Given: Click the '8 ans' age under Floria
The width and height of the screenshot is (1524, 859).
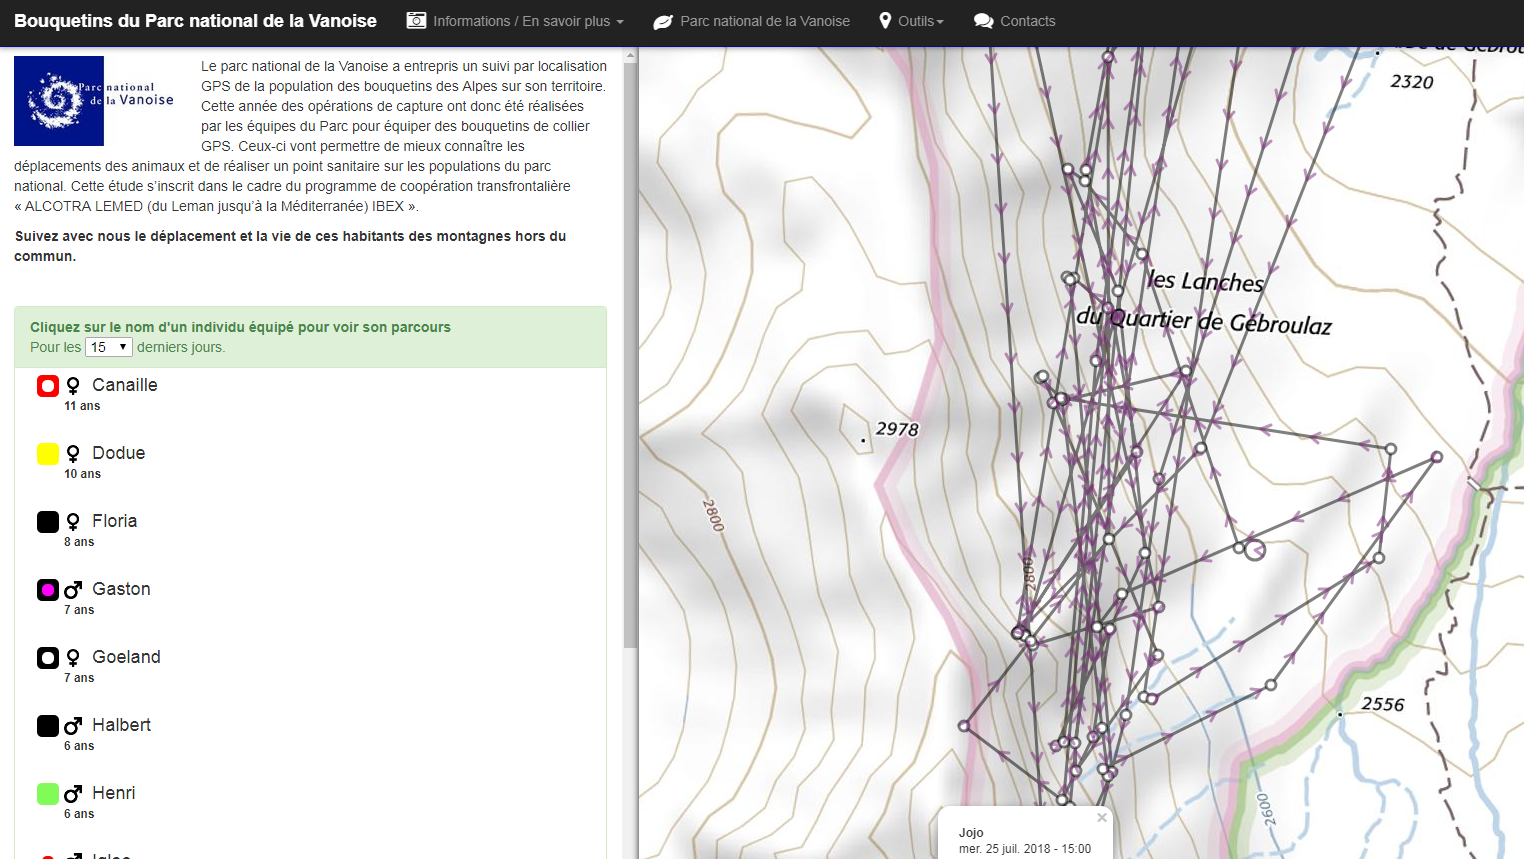Looking at the screenshot, I should click(79, 542).
